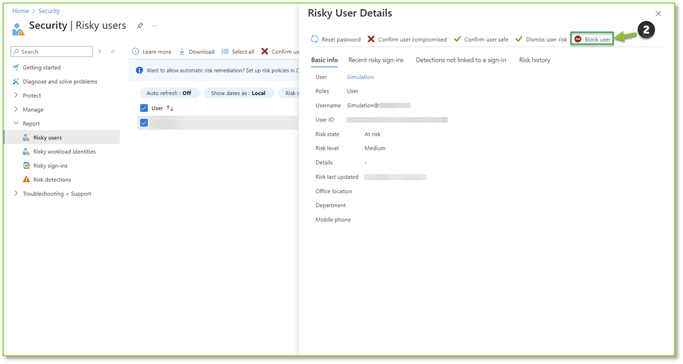Click the Block user button

click(592, 39)
